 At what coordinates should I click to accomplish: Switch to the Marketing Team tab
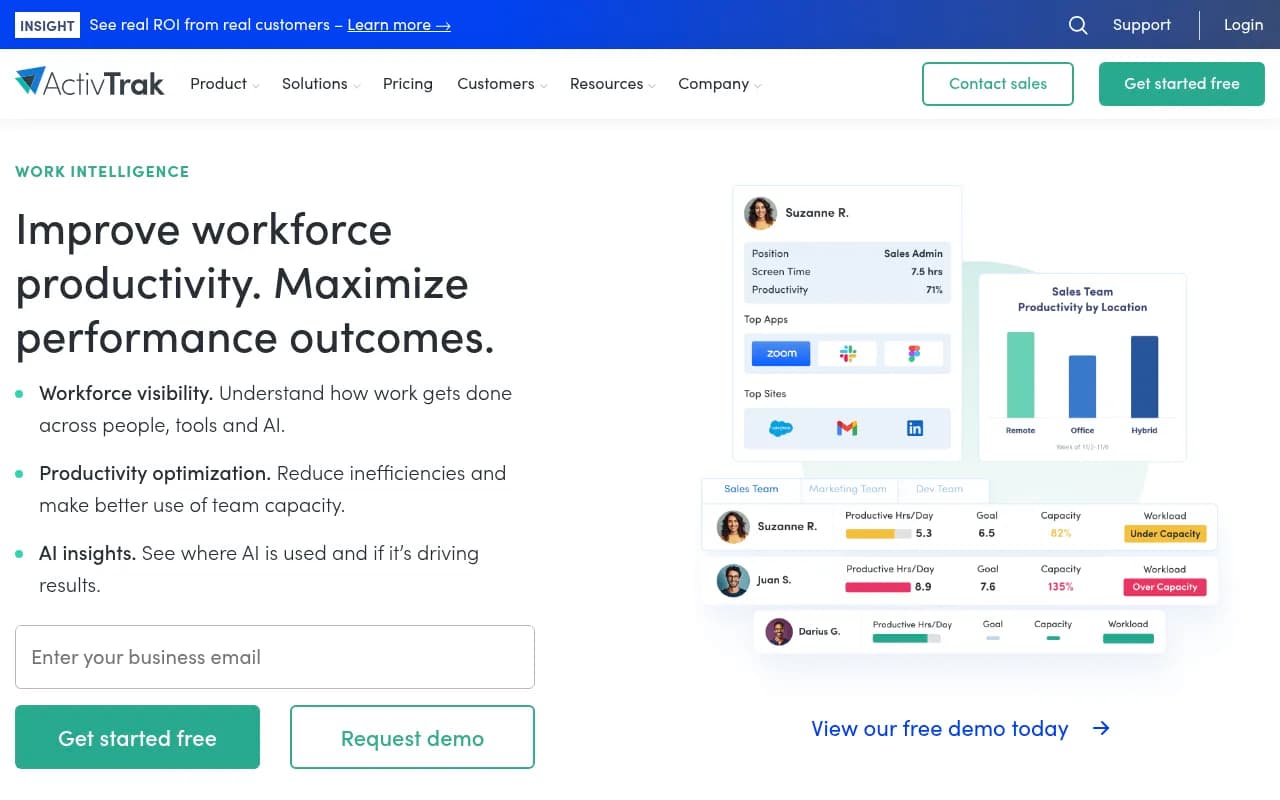847,489
